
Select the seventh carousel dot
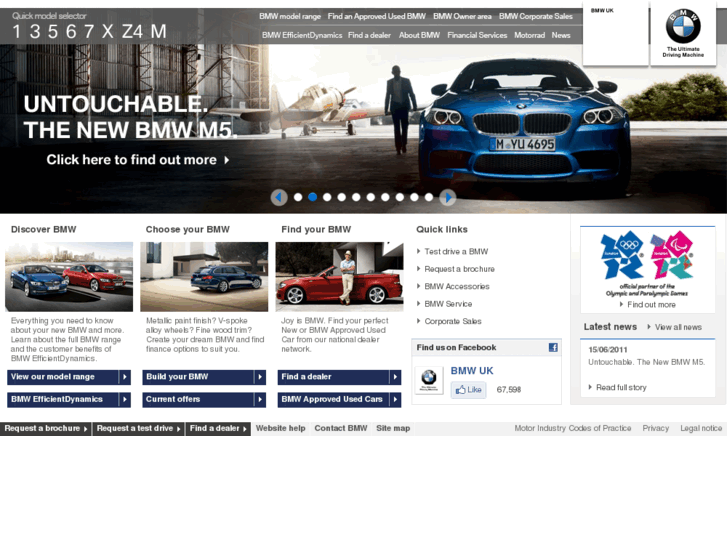tap(385, 197)
